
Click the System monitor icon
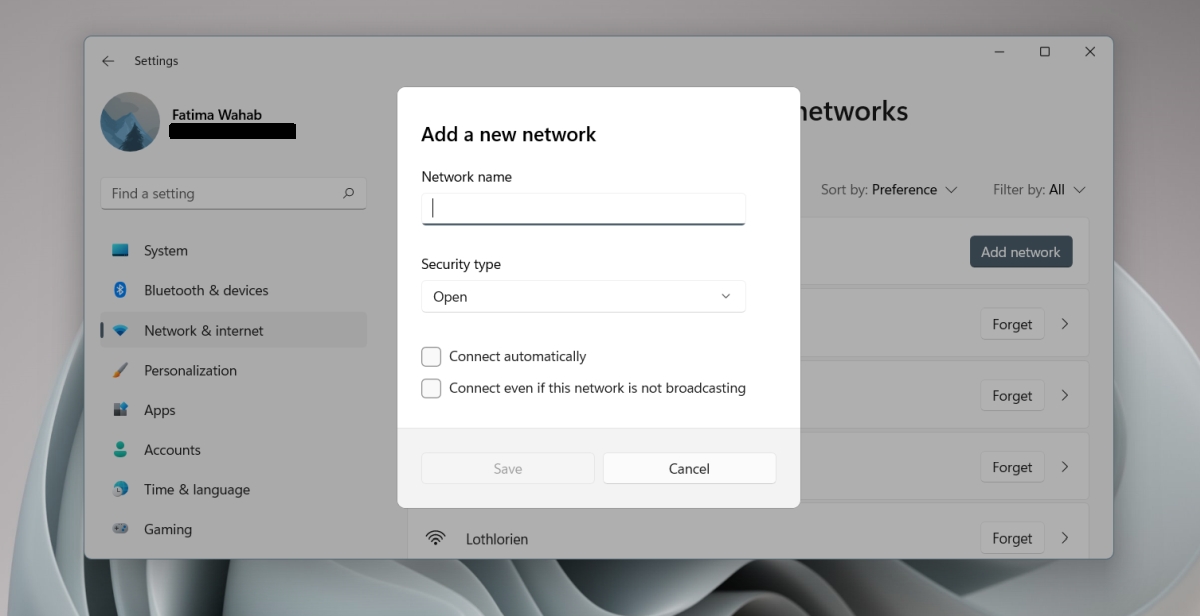[120, 250]
